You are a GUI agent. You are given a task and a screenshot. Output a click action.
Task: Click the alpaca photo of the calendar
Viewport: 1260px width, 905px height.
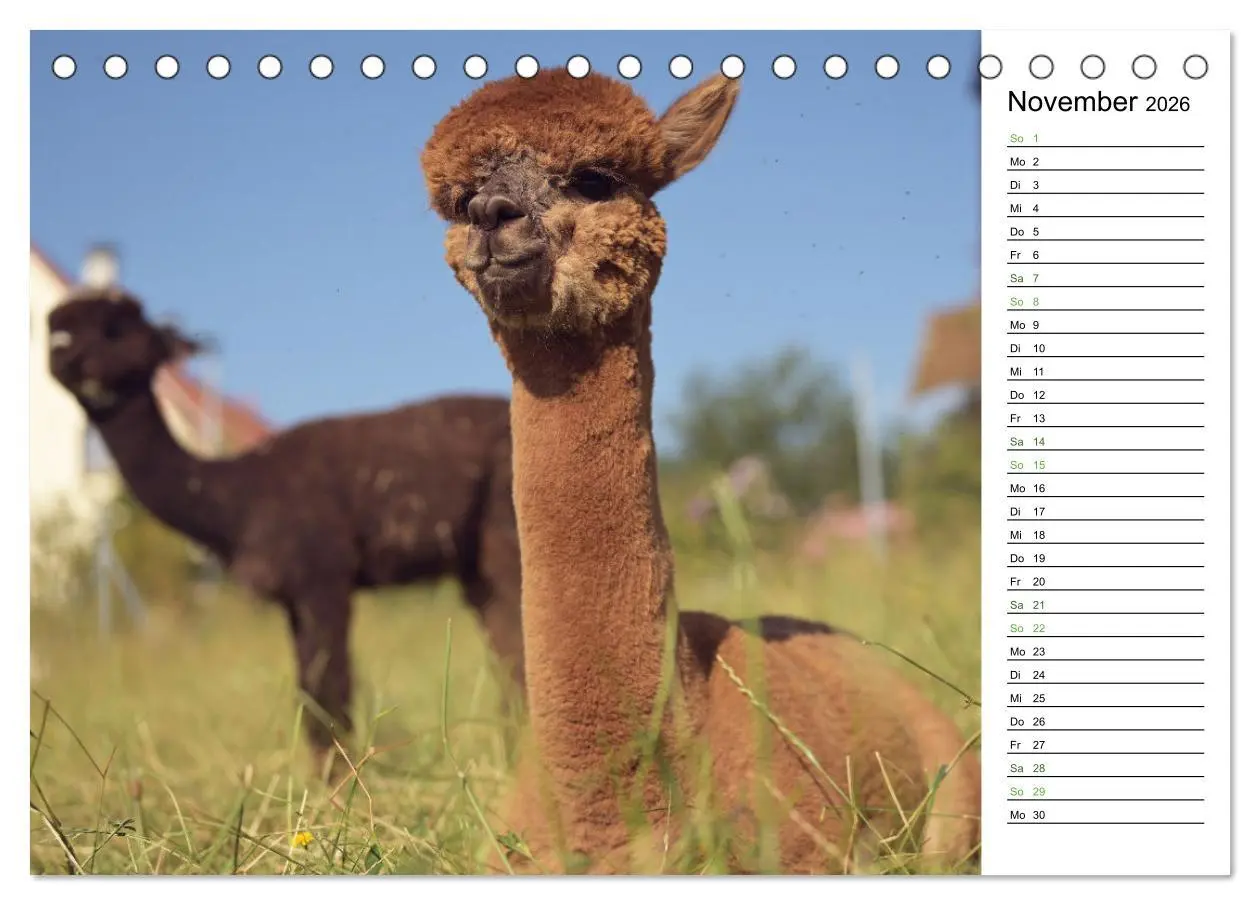505,452
